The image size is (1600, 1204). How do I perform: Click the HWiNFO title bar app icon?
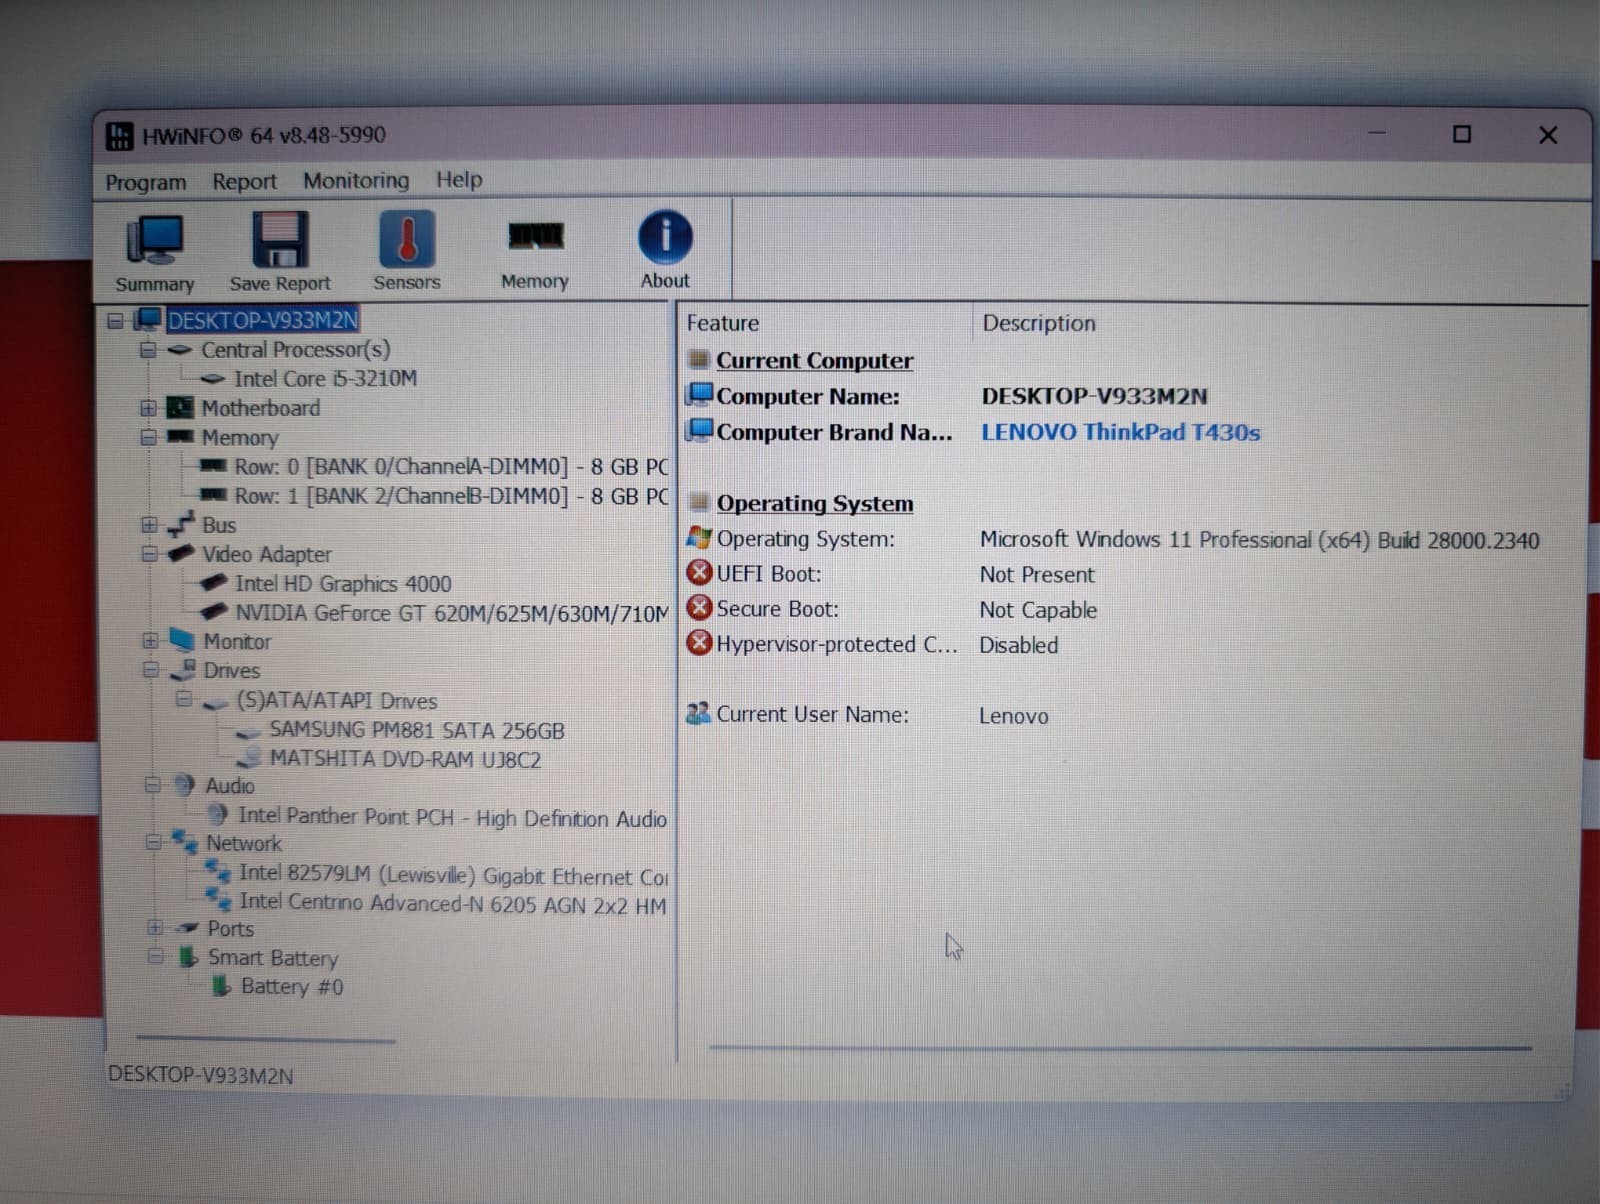pos(120,136)
